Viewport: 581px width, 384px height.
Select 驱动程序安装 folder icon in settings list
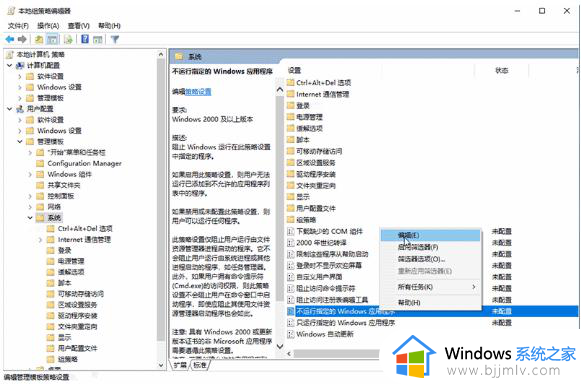coord(291,174)
